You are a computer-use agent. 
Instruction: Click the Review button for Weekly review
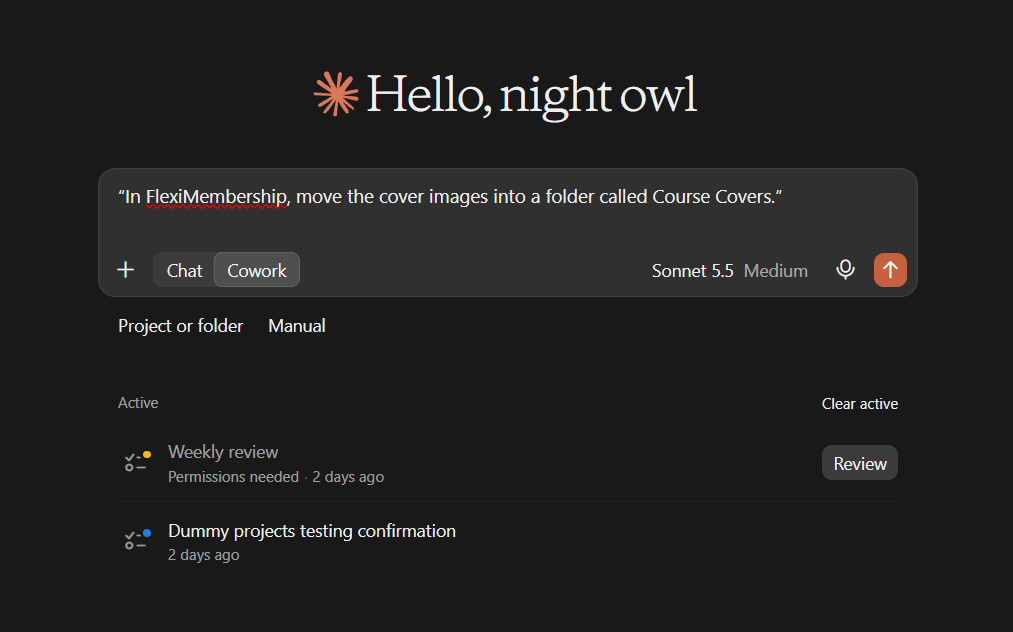[x=859, y=463]
